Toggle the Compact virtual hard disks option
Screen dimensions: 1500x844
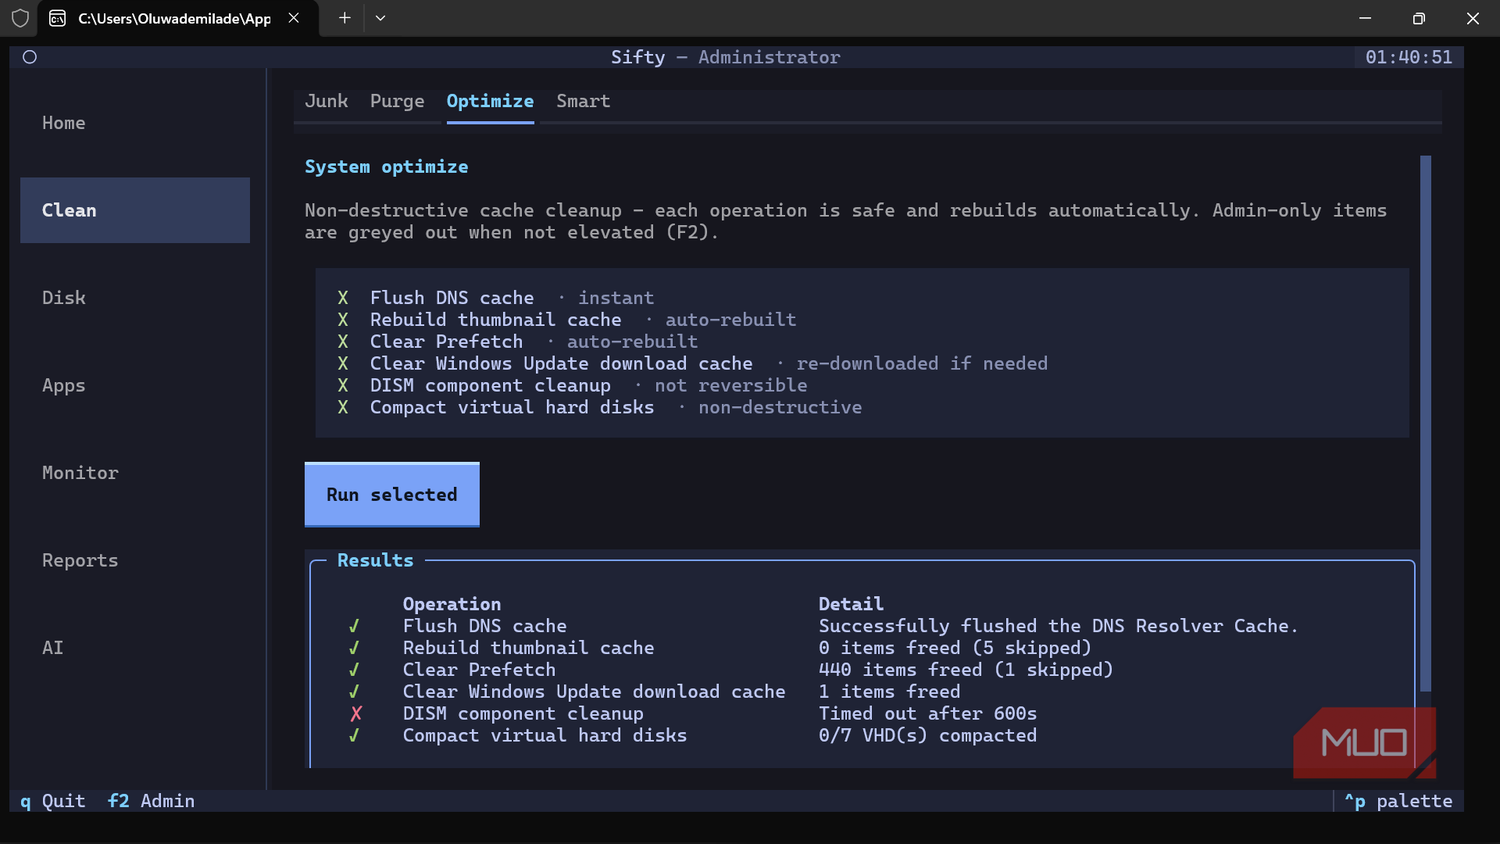coord(343,408)
